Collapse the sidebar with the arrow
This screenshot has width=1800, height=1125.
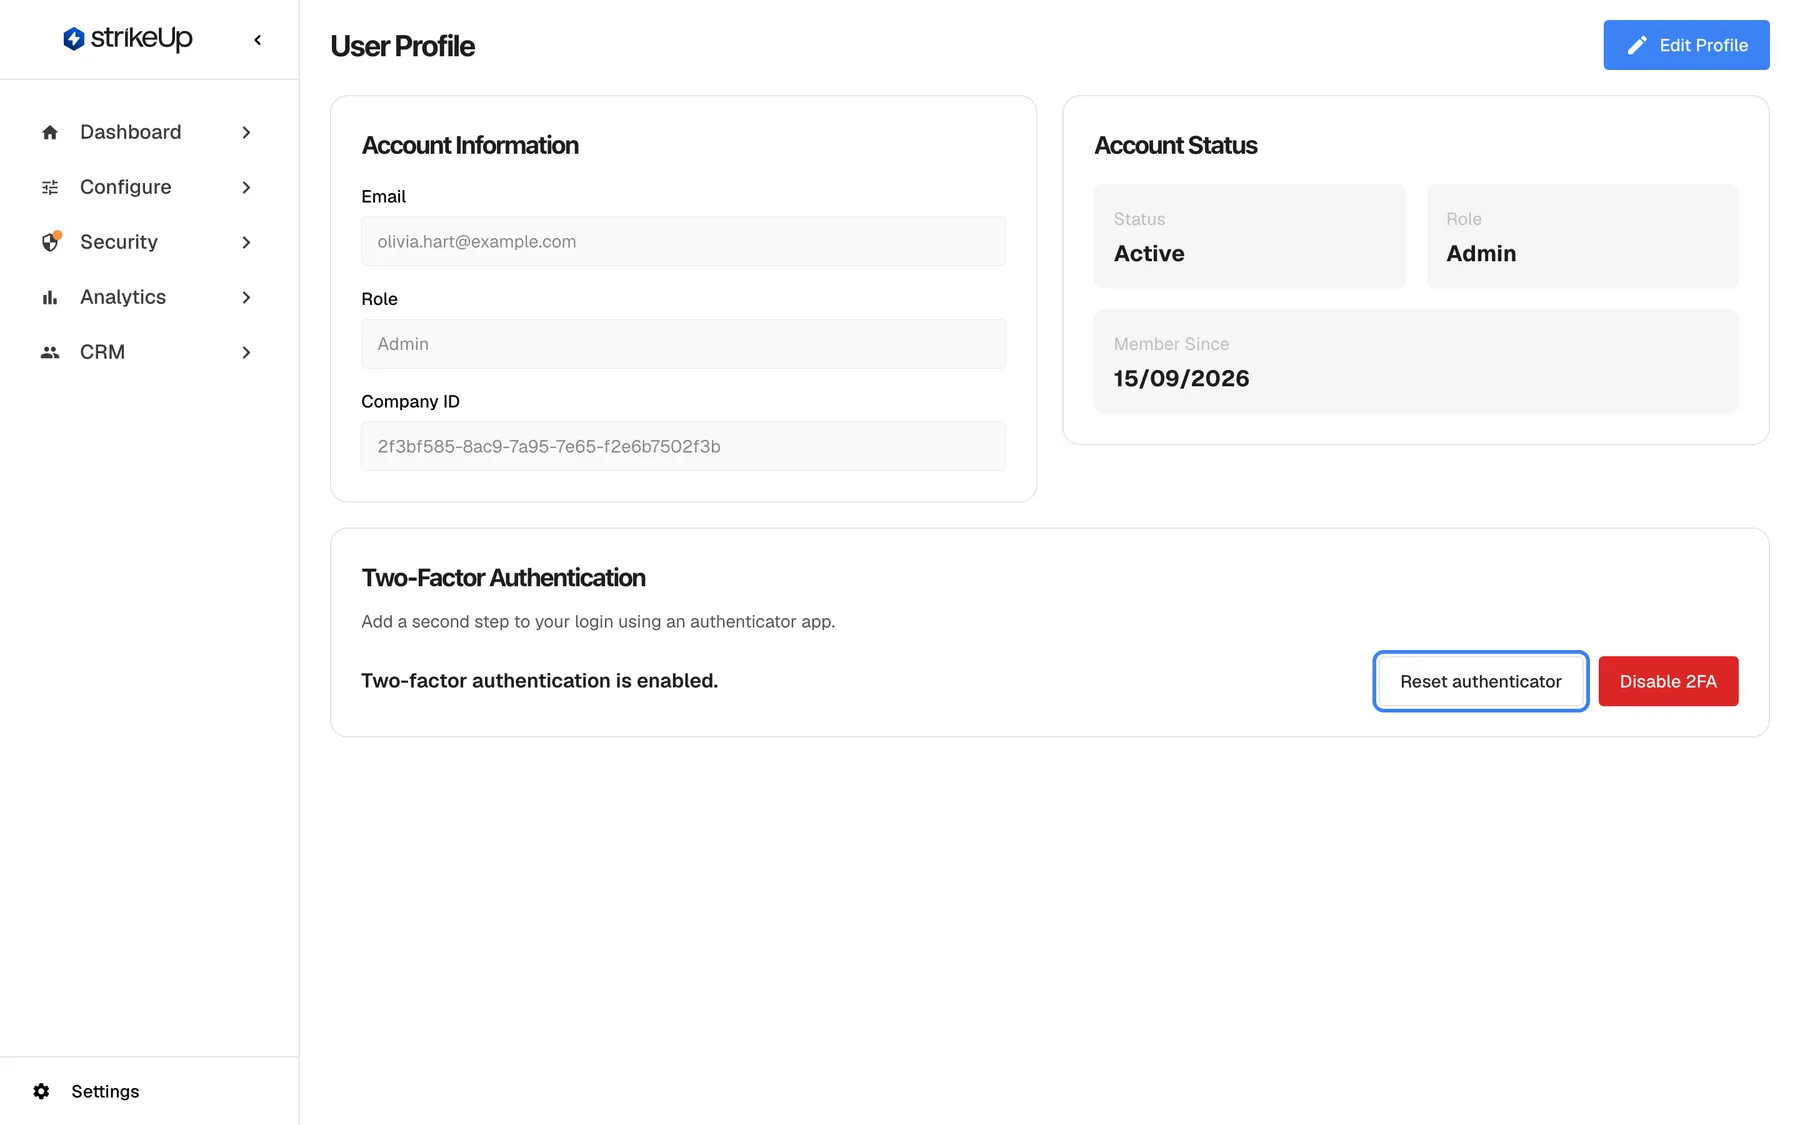tap(258, 40)
